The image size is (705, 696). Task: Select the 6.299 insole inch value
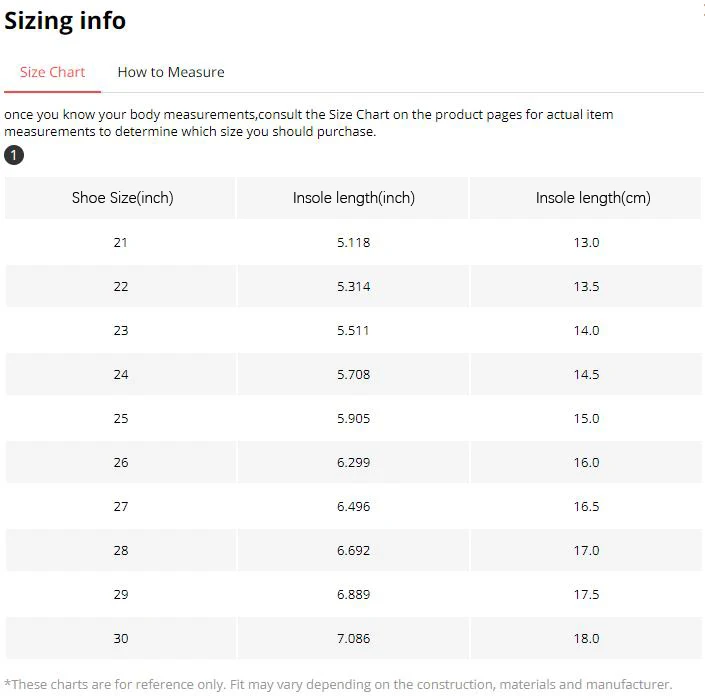pos(353,462)
